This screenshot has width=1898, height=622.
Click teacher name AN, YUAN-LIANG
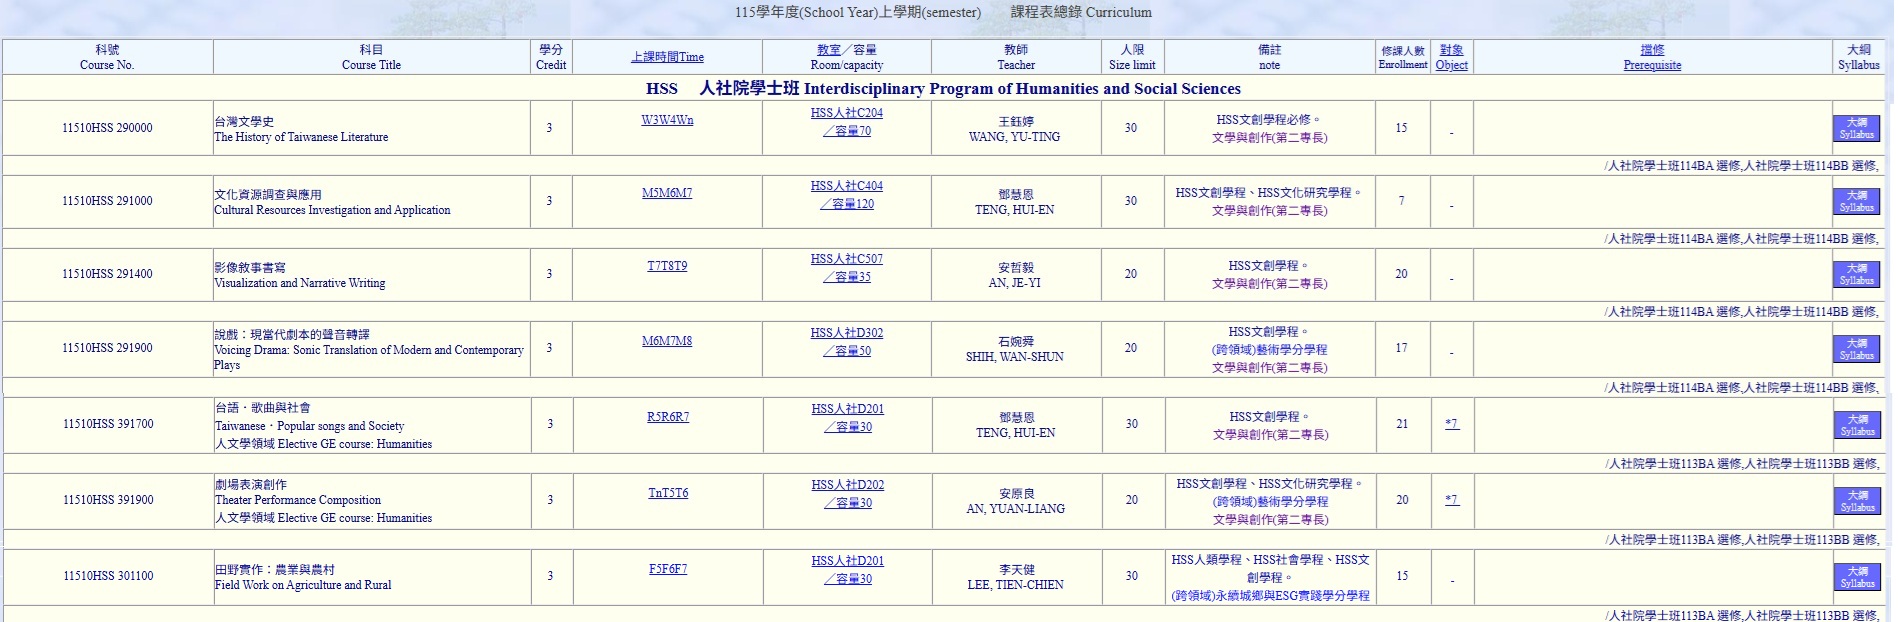(1015, 509)
